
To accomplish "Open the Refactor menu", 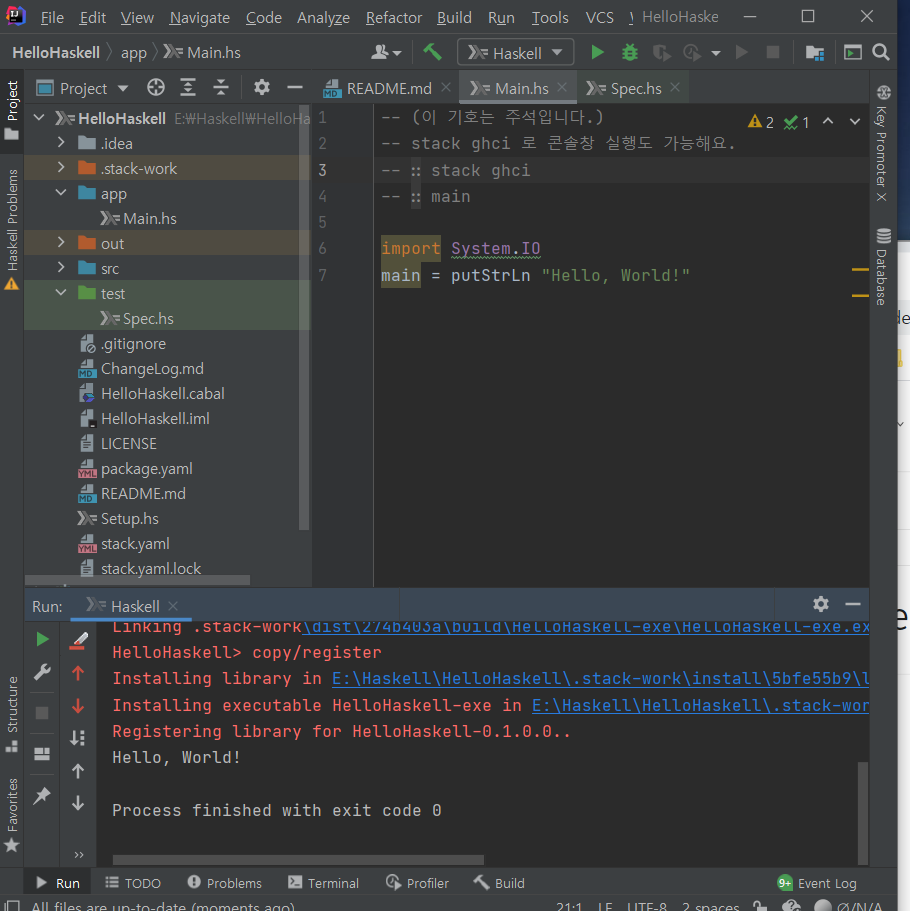I will click(x=393, y=17).
